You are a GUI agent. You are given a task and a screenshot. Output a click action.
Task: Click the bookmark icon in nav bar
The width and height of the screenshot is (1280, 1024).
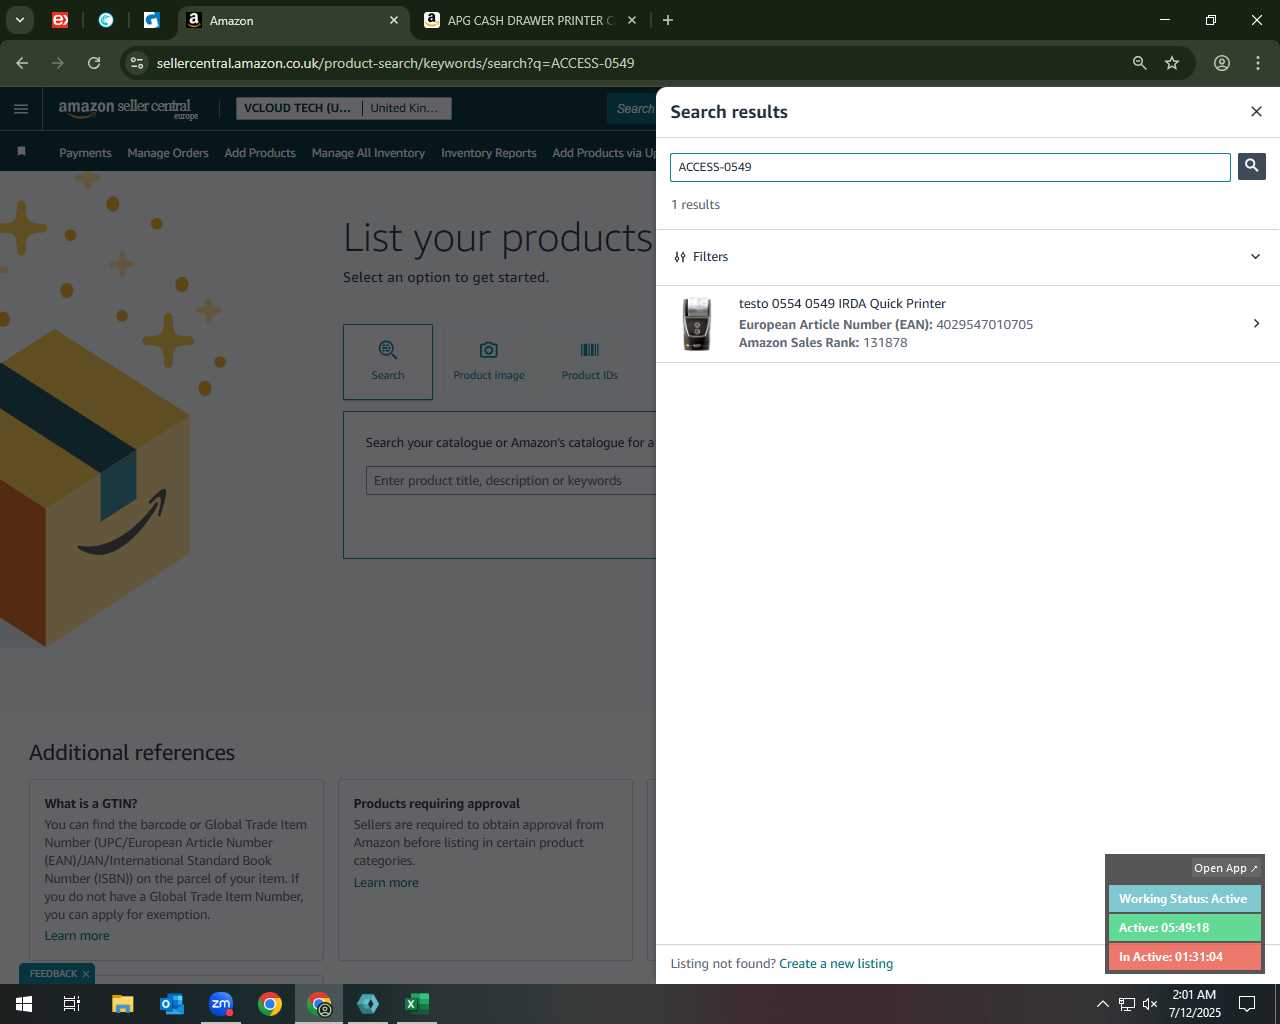pyautogui.click(x=21, y=152)
